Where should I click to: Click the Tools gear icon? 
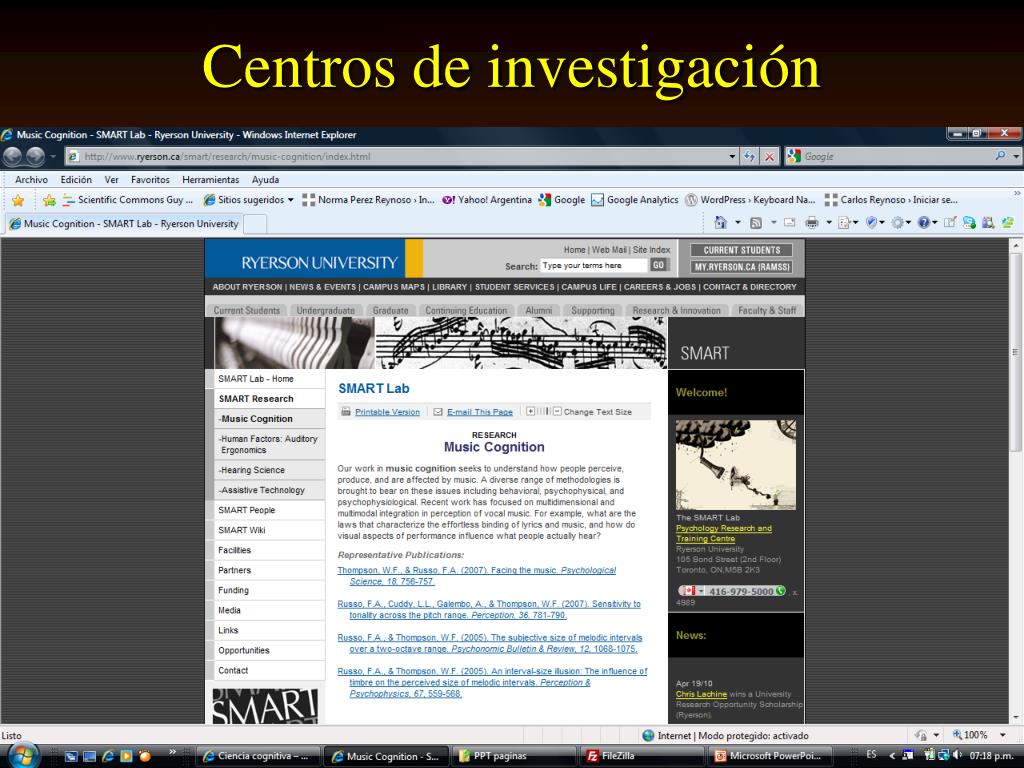point(898,223)
